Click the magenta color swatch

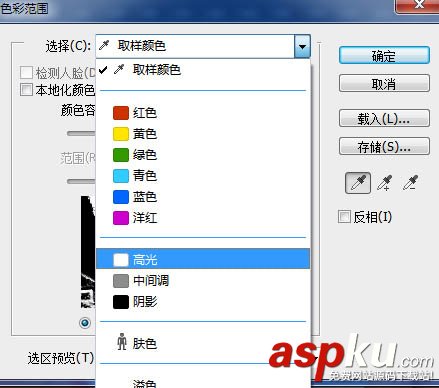pos(121,218)
